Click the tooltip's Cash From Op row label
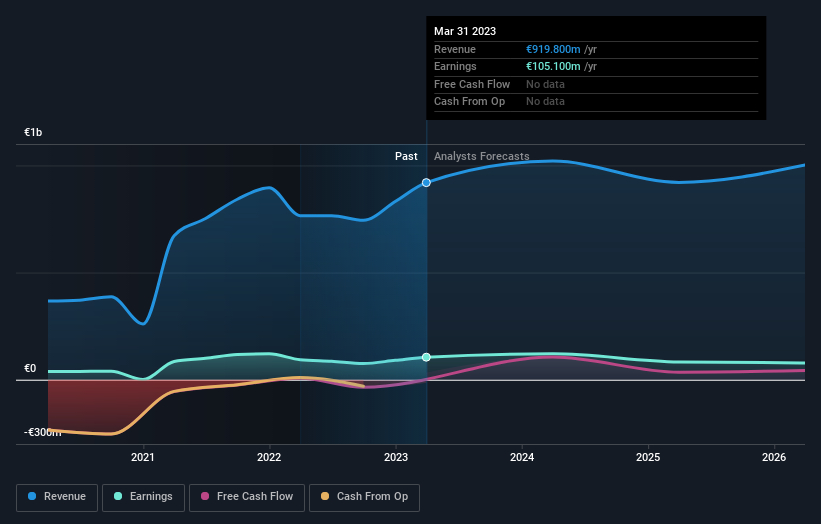This screenshot has width=821, height=524. [x=470, y=102]
